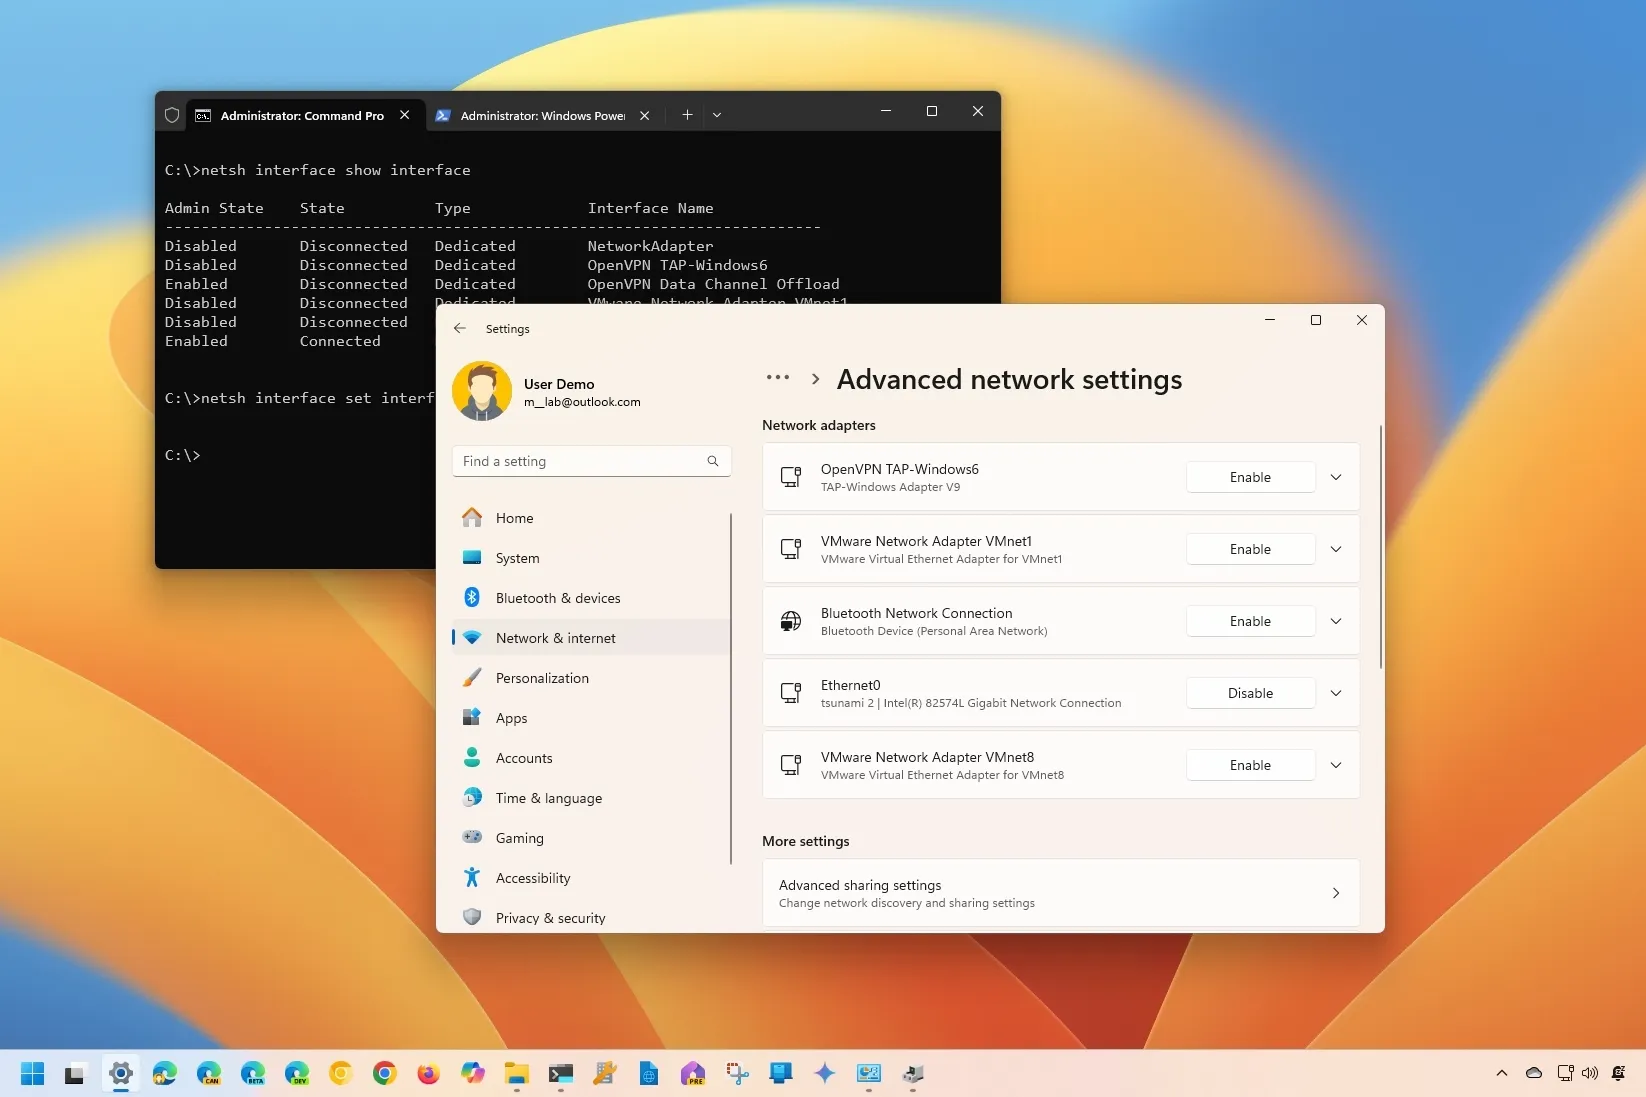The width and height of the screenshot is (1646, 1097).
Task: Click the User Demo account avatar
Action: 483,390
